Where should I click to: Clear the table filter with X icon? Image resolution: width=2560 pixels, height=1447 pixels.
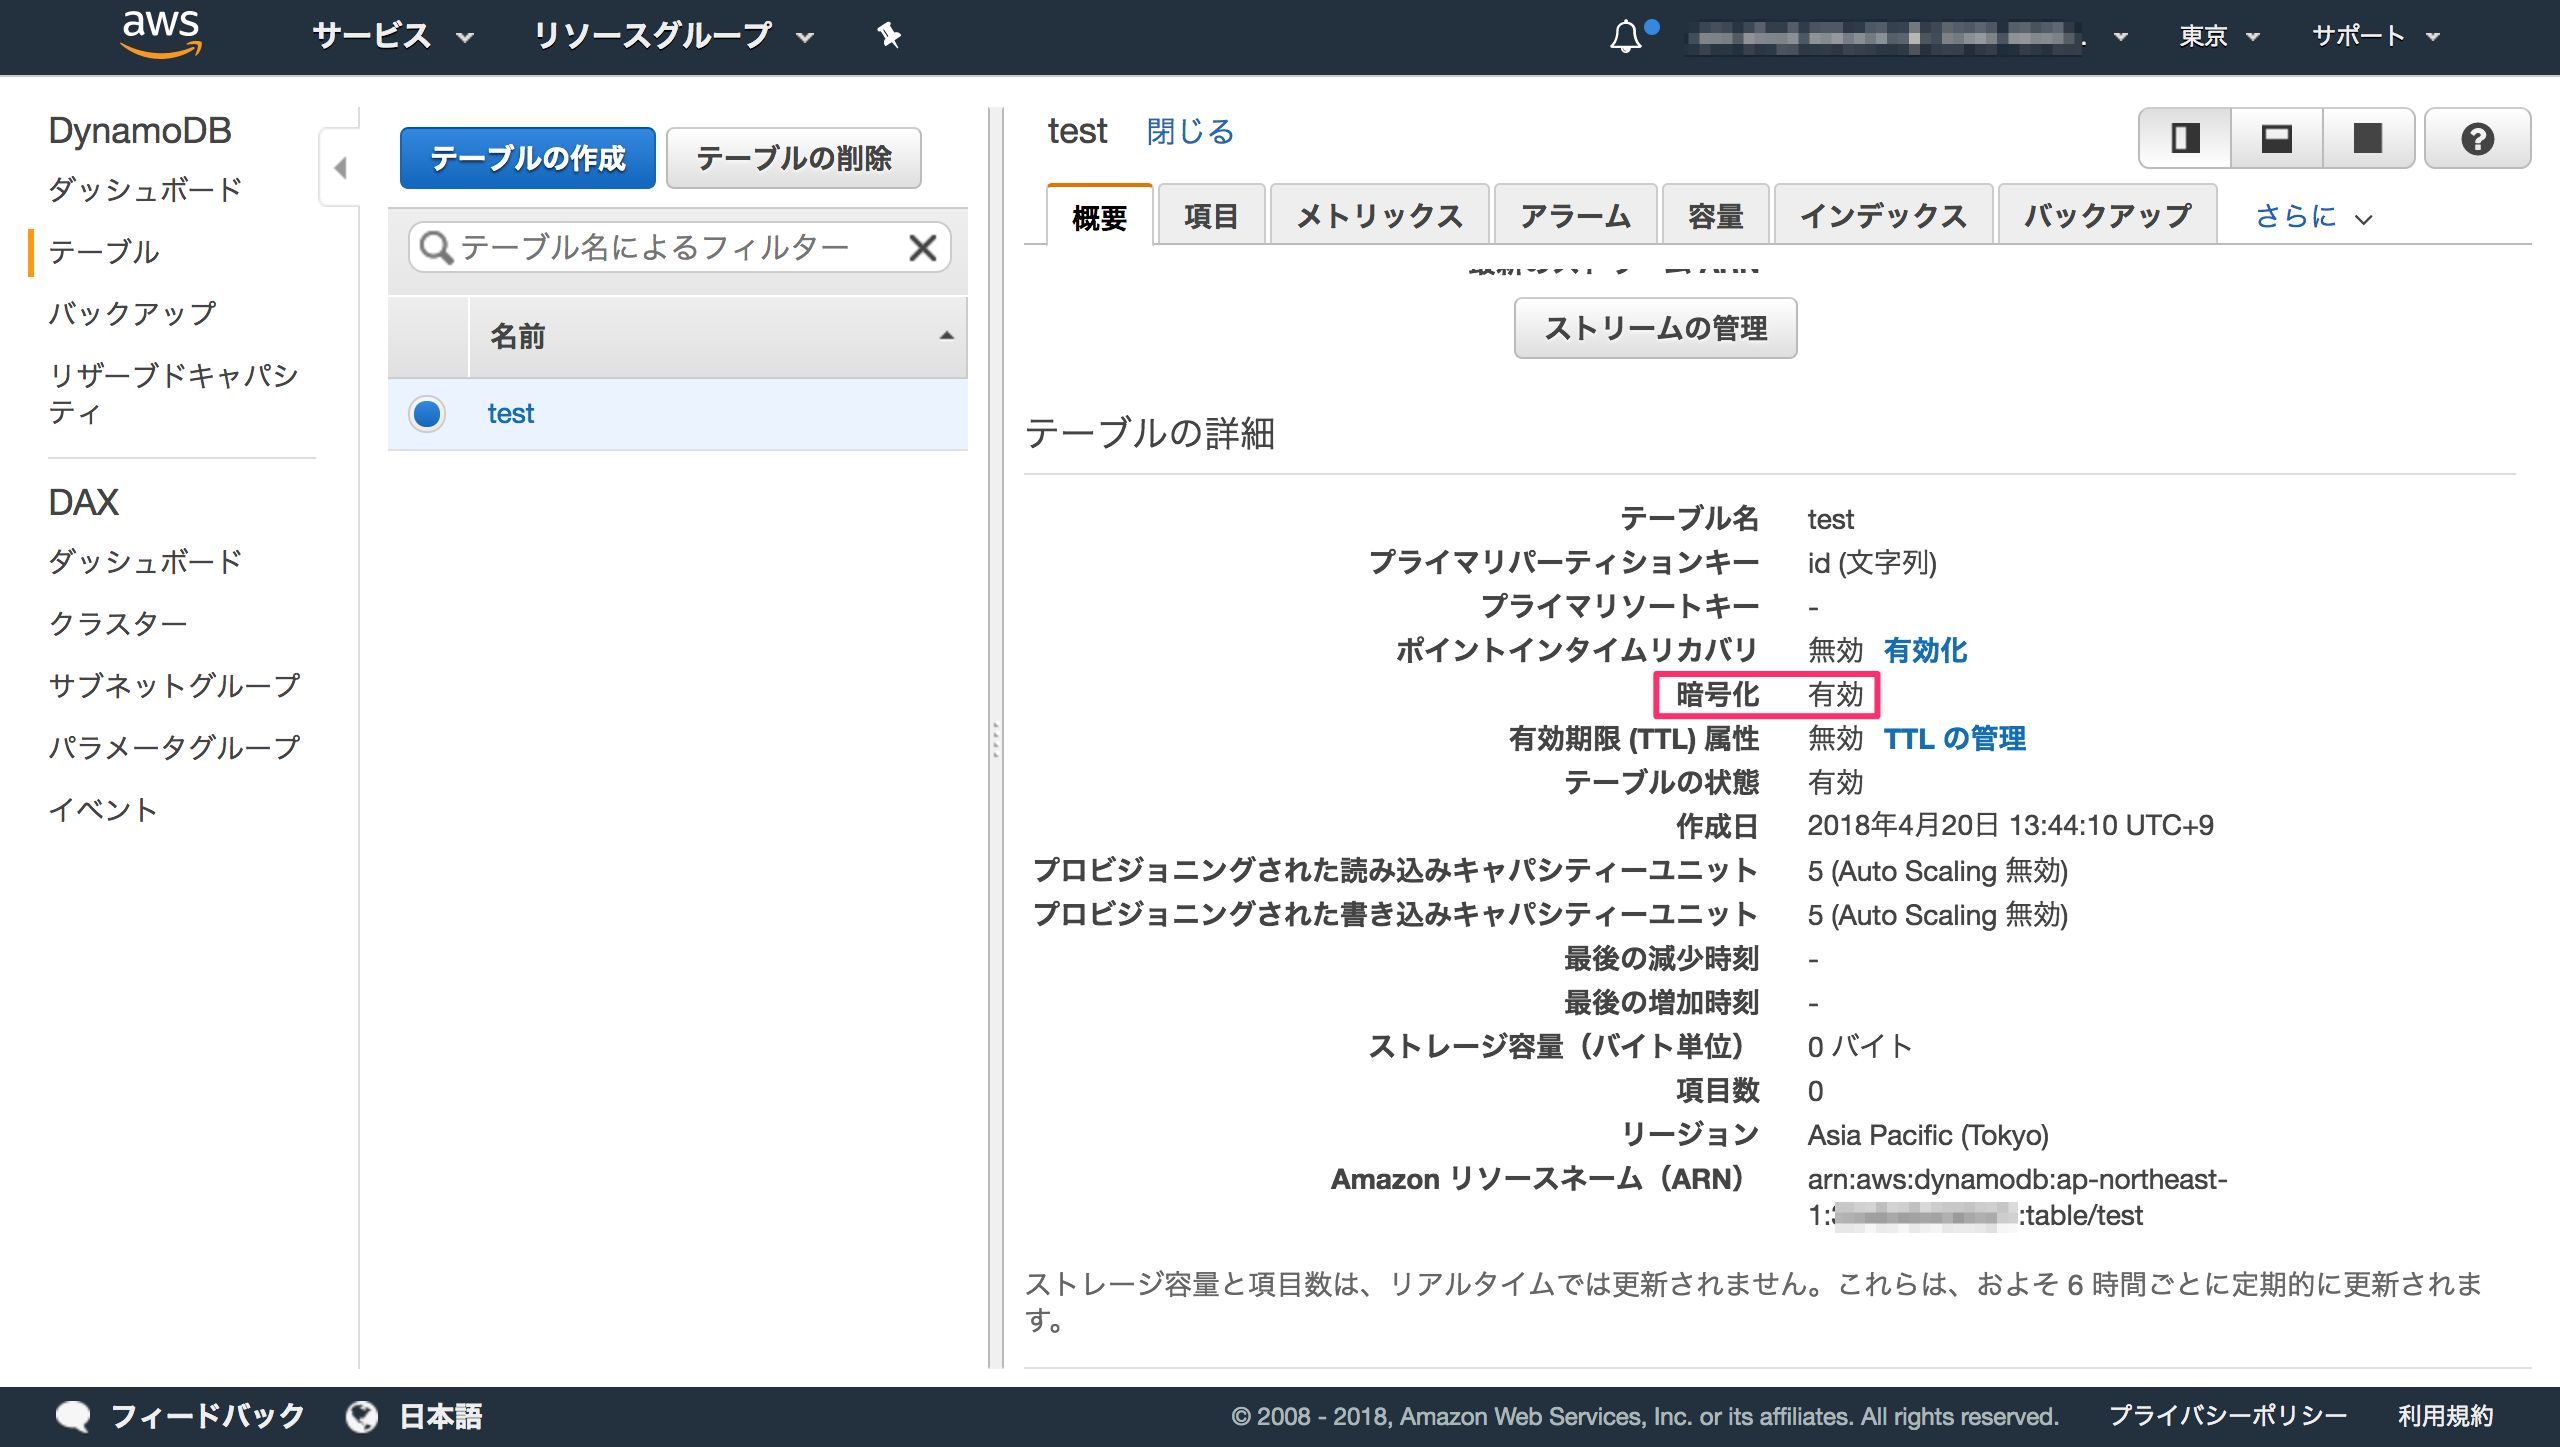[x=923, y=247]
